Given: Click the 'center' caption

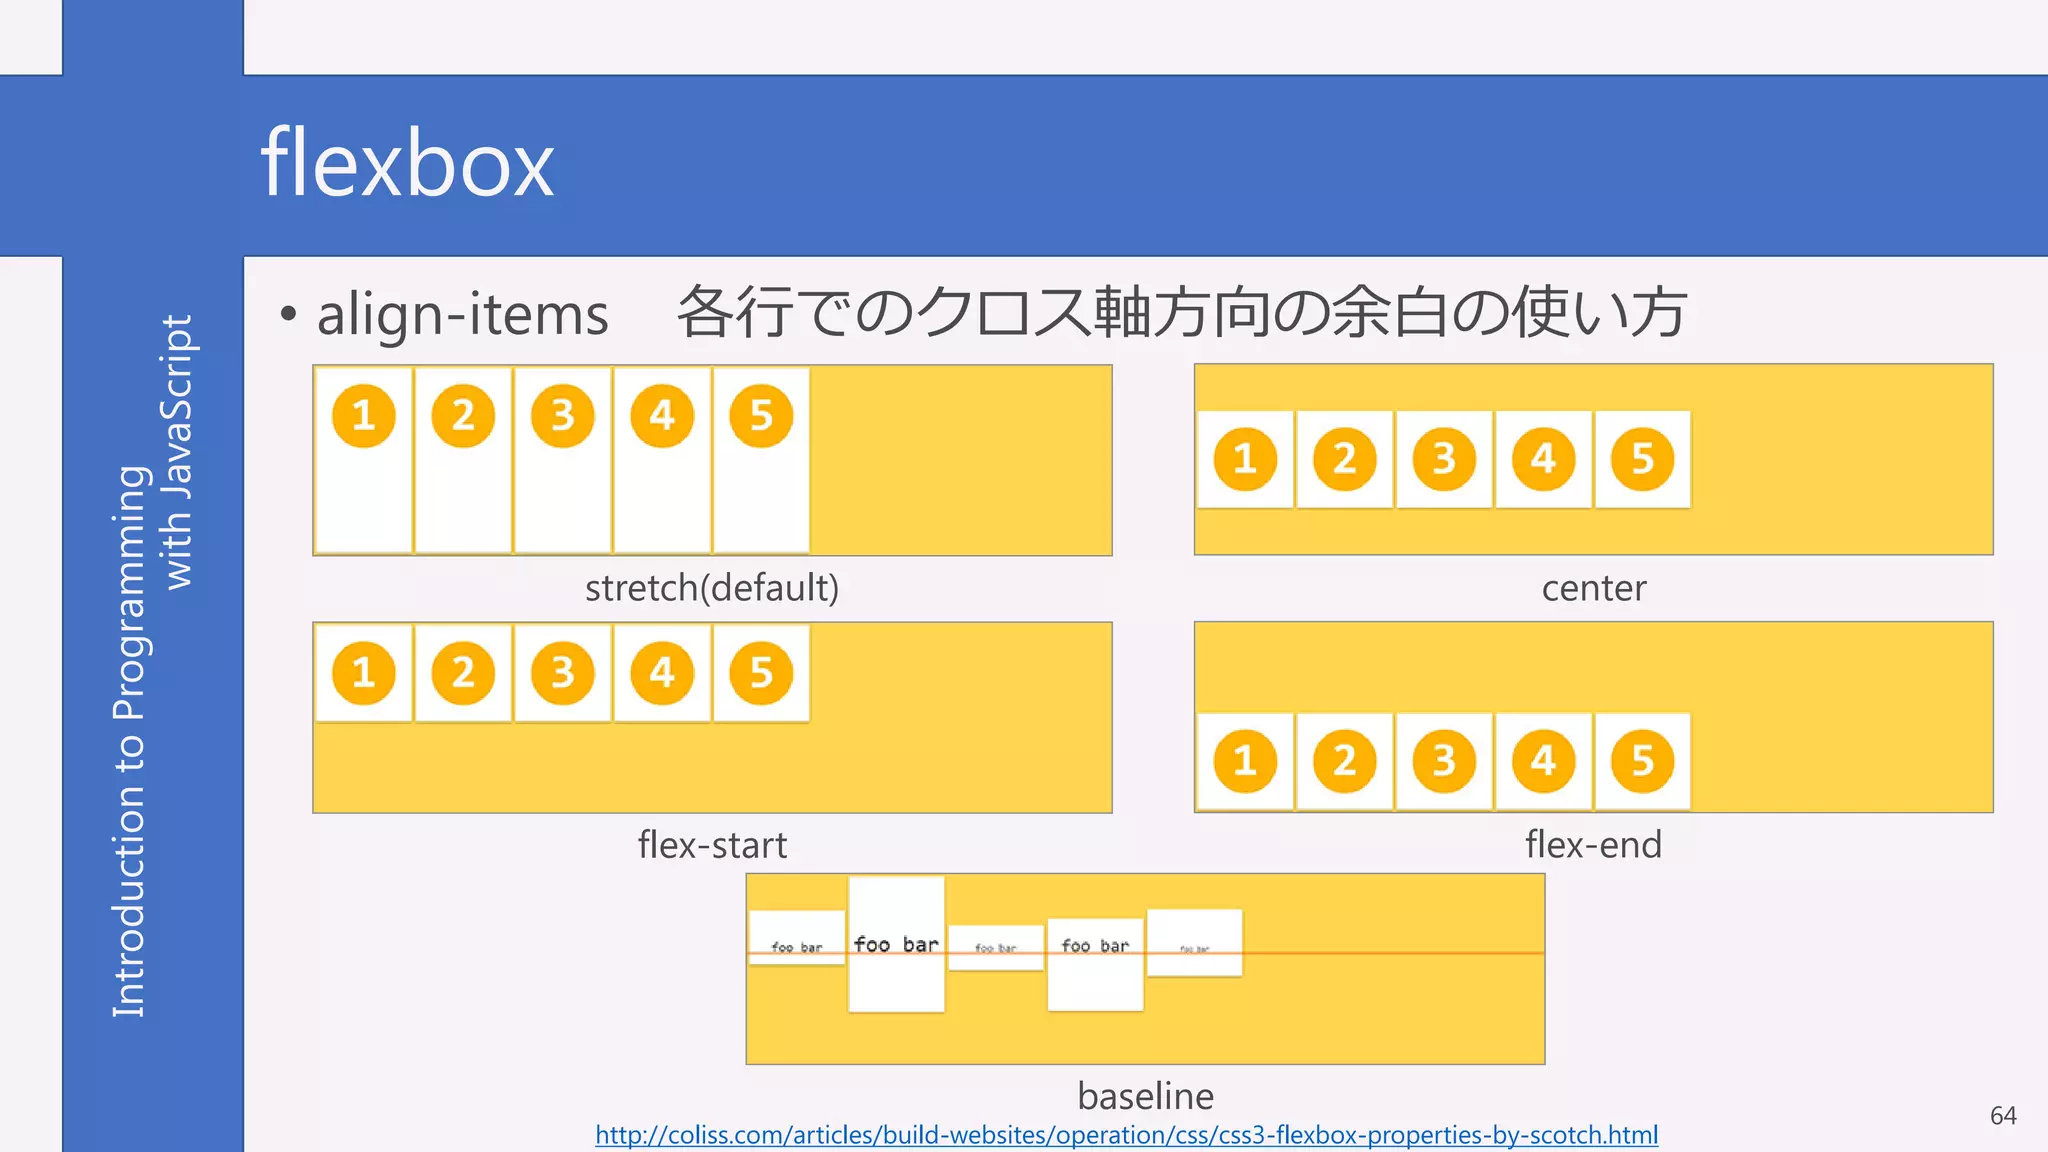Looking at the screenshot, I should 1594,588.
